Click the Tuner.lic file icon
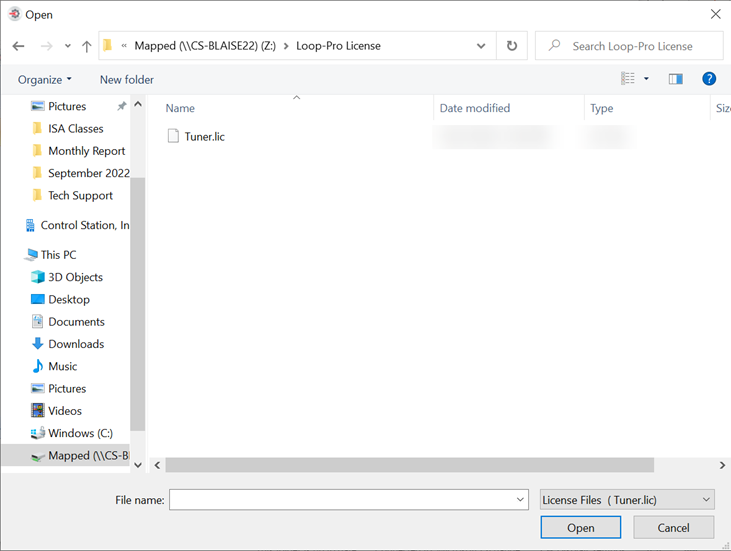The image size is (731, 551). point(173,136)
